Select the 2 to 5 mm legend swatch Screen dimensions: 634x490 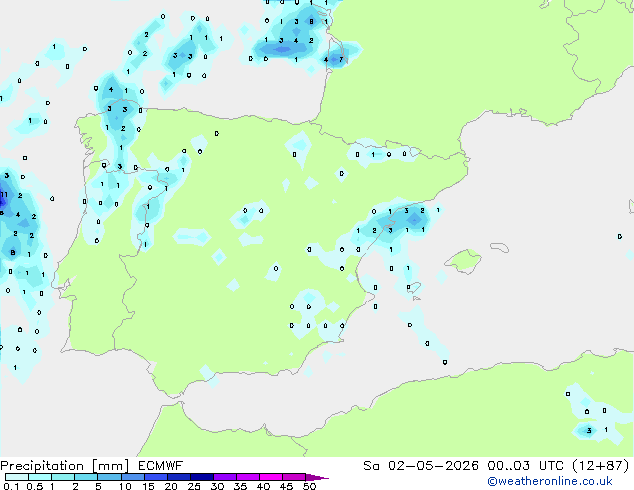[x=86, y=477]
